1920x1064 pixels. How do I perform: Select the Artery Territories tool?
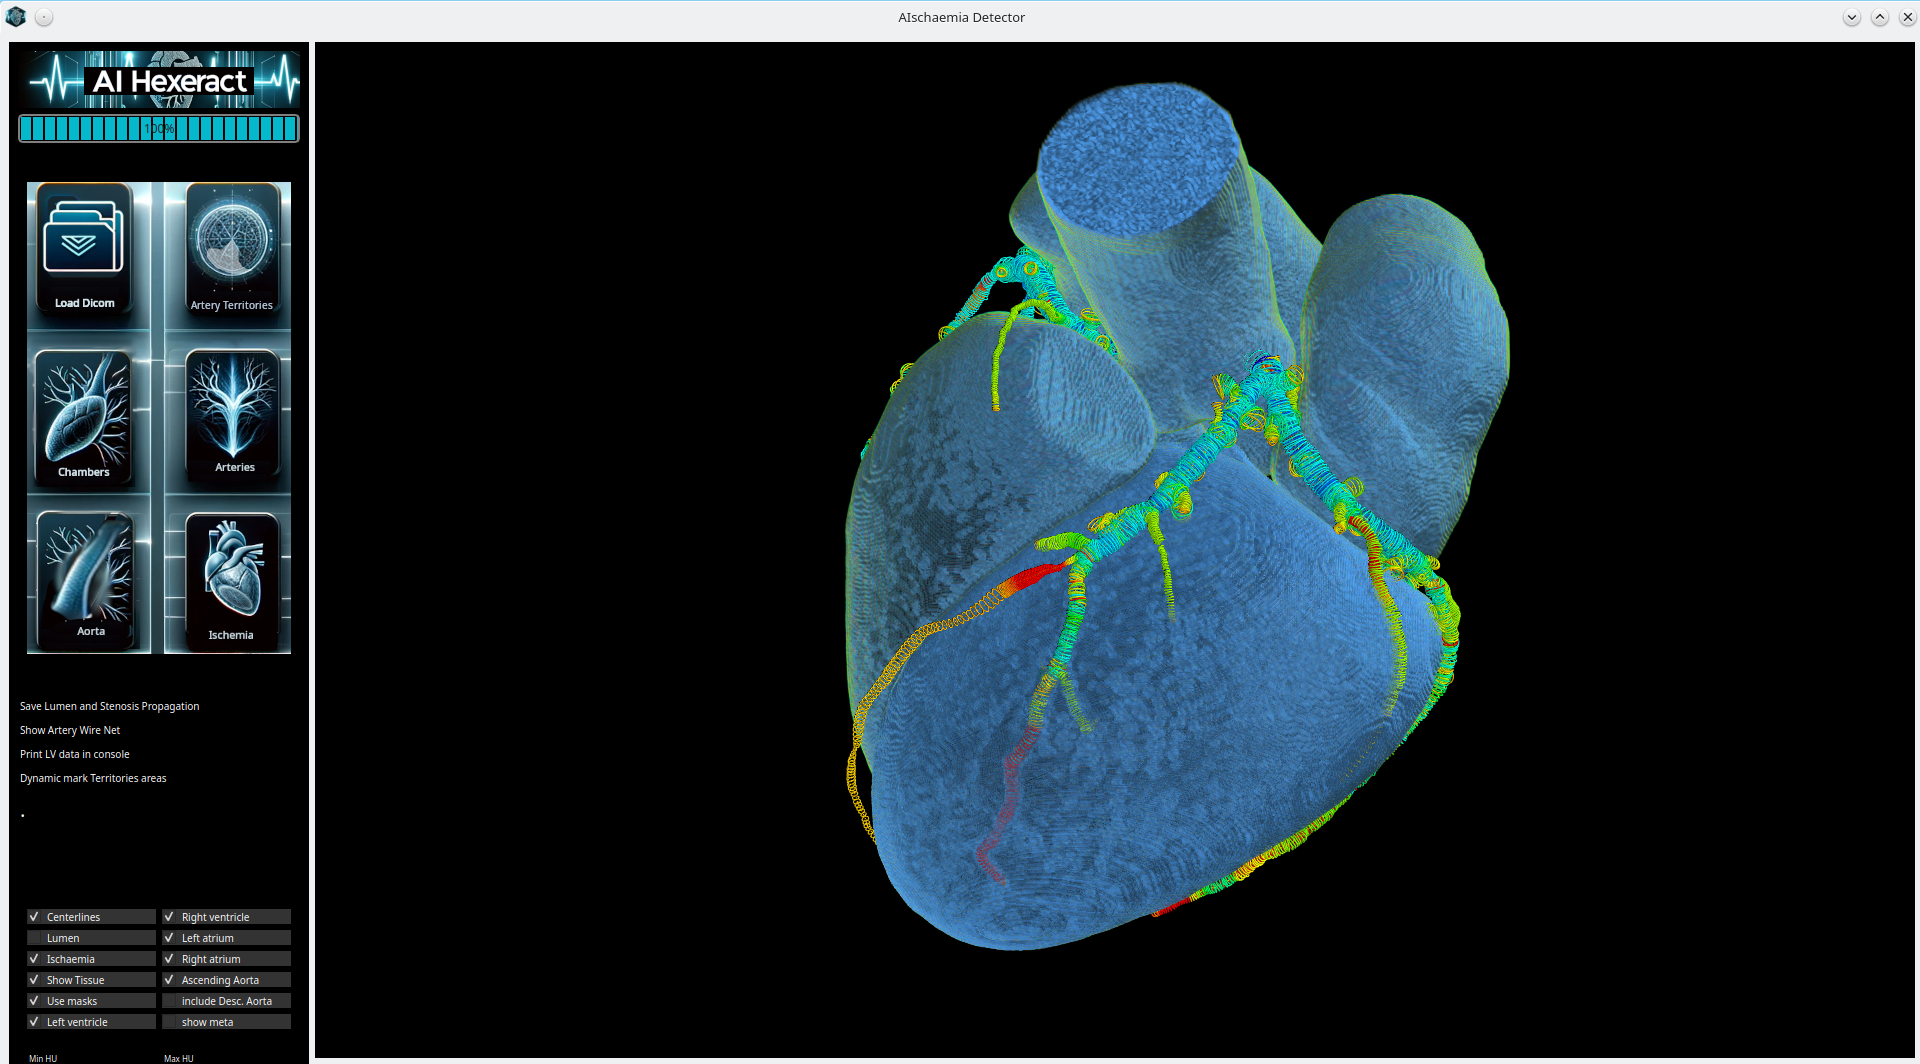click(230, 250)
